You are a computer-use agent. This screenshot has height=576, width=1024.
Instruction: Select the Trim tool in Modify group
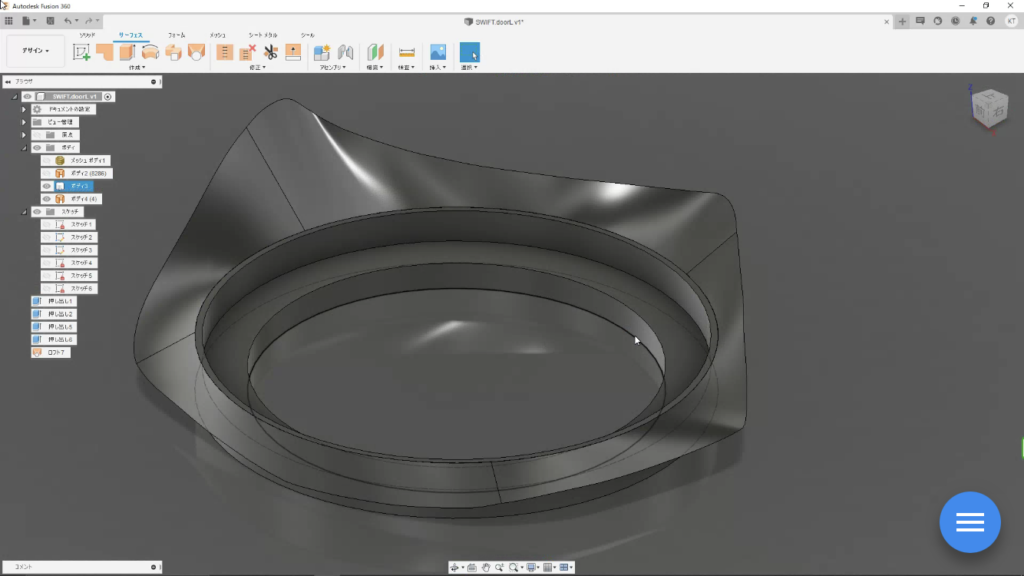click(x=225, y=52)
